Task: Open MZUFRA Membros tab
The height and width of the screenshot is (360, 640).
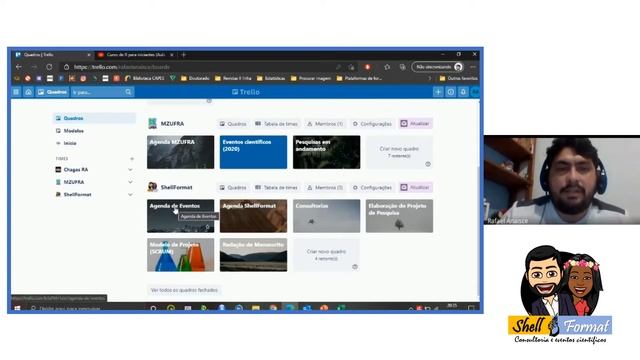Action: coord(325,124)
